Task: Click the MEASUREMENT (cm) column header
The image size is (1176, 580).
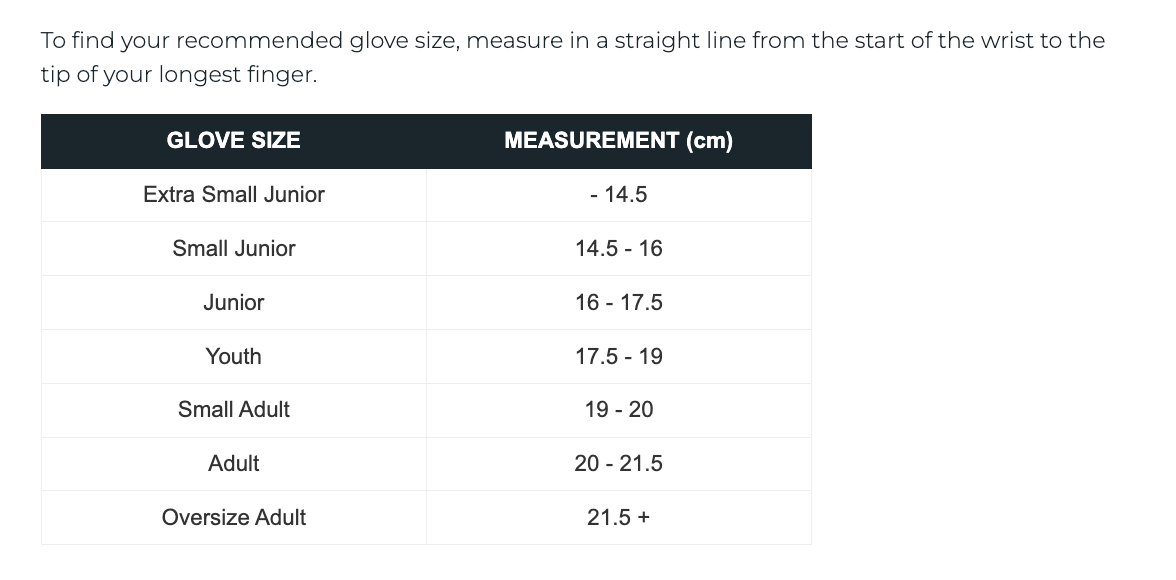Action: click(x=618, y=141)
